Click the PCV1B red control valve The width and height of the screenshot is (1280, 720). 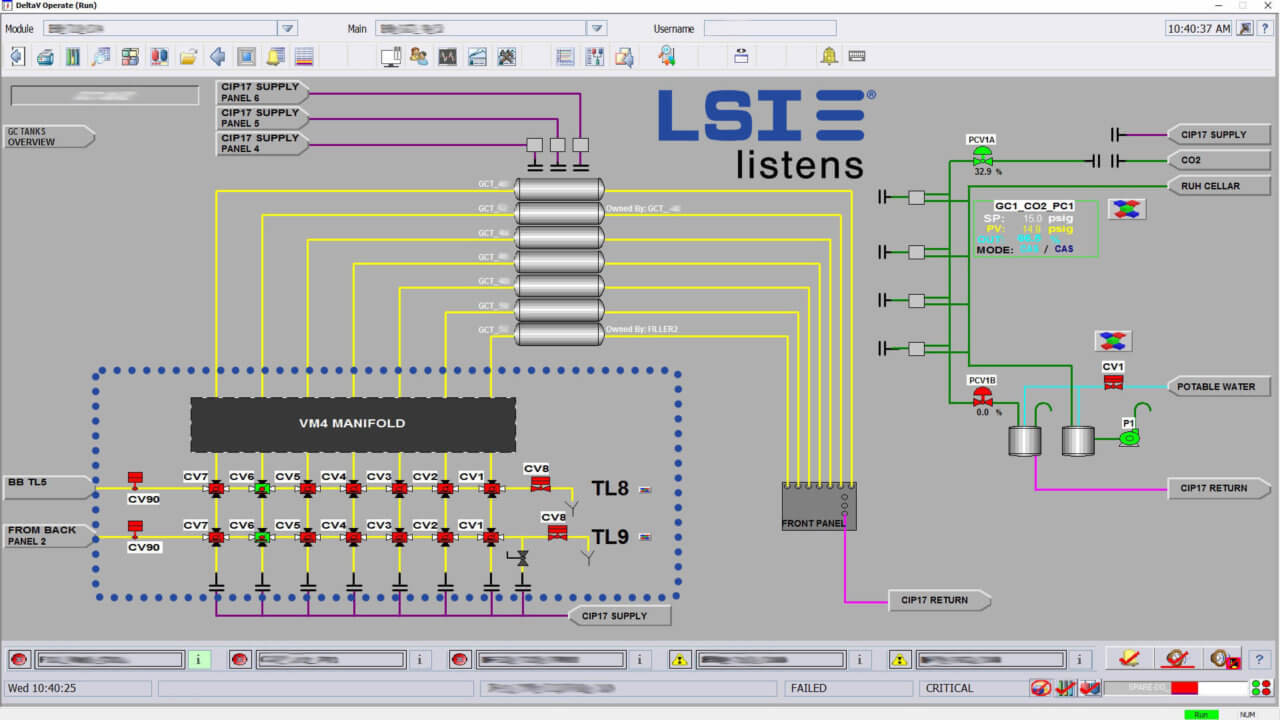[x=982, y=397]
